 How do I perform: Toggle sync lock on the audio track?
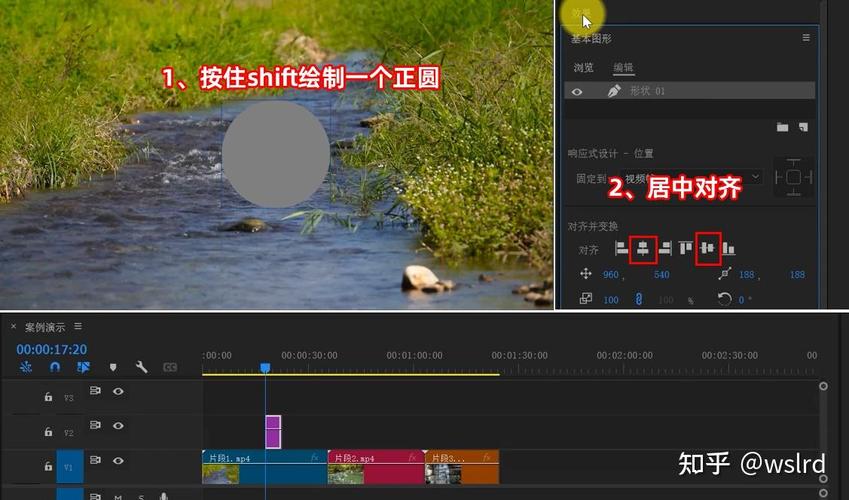[95, 496]
